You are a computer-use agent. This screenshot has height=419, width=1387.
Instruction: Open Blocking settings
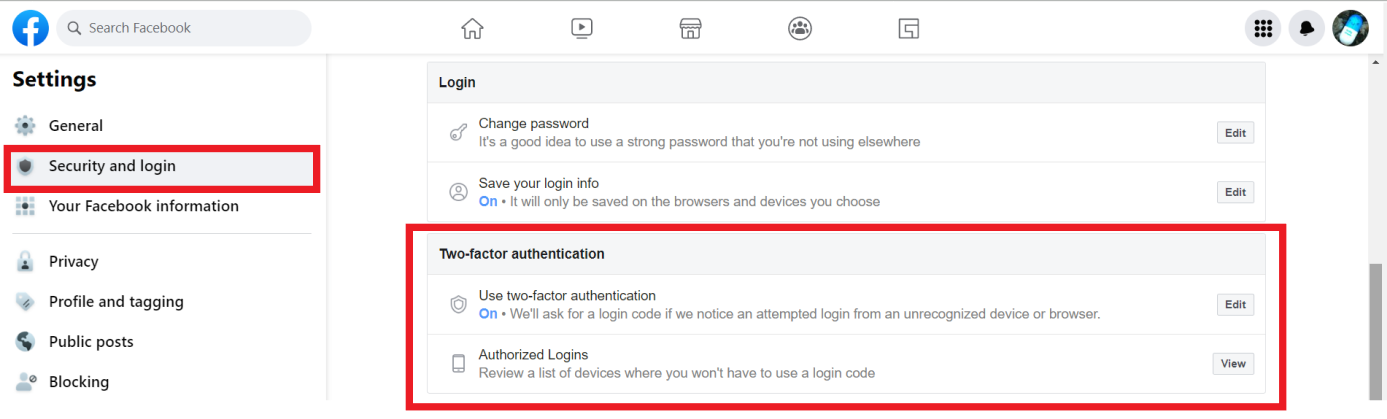(79, 382)
